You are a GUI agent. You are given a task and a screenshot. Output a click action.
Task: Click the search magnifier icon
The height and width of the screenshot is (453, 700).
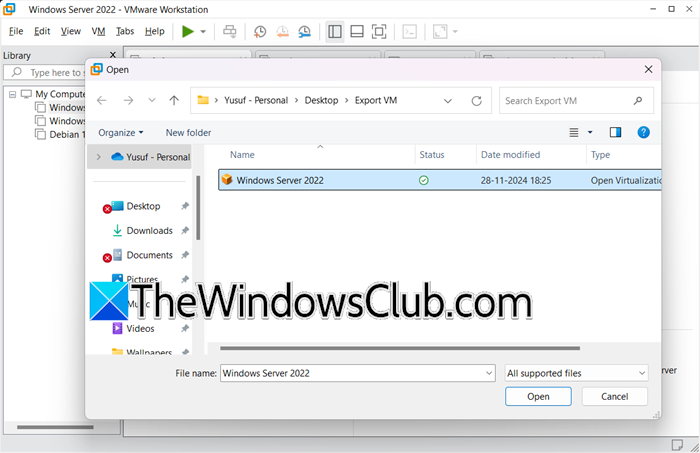point(638,101)
